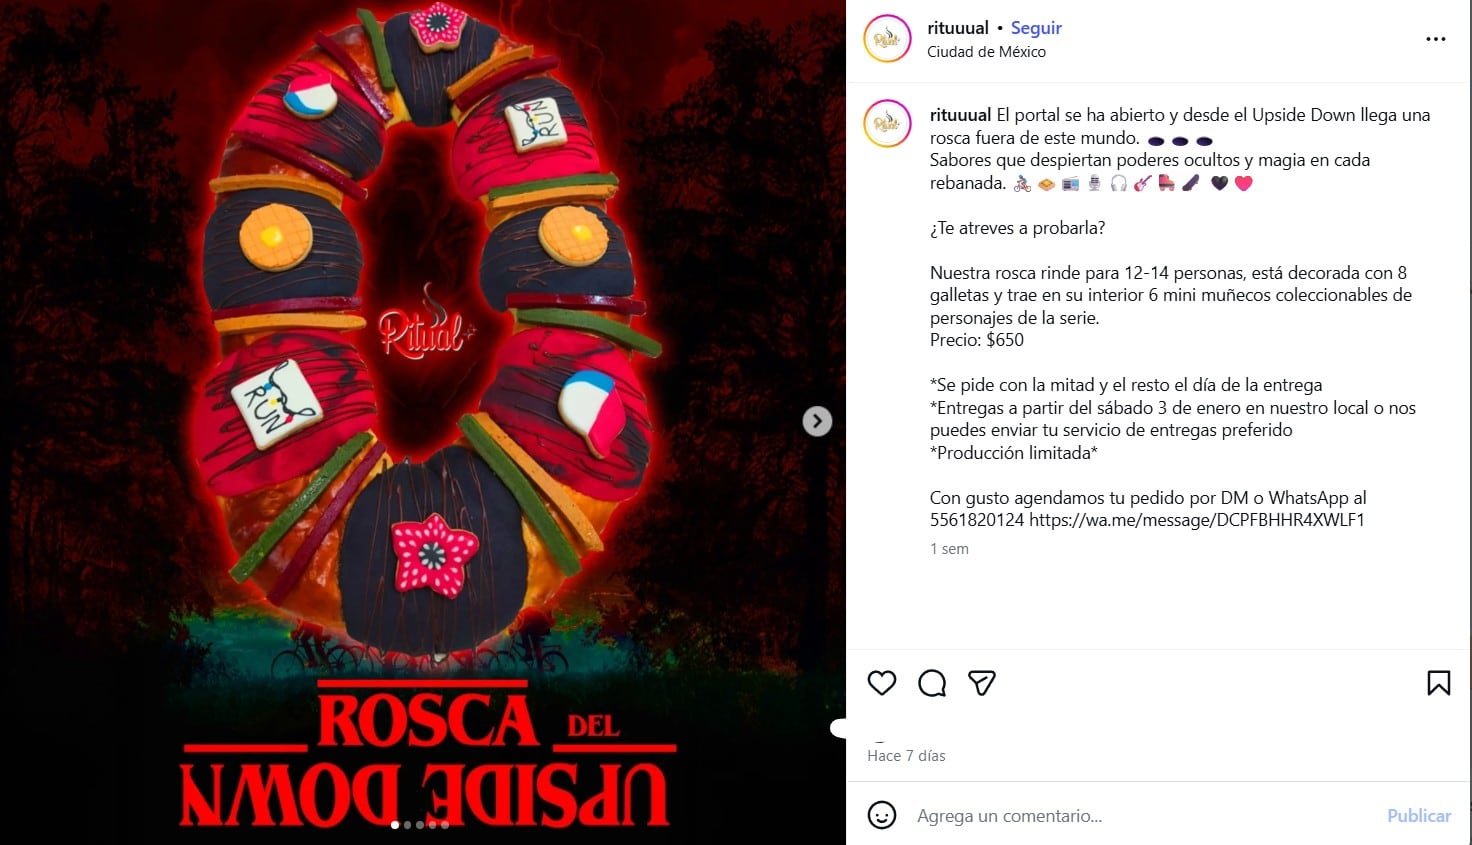This screenshot has width=1472, height=845.
Task: Like the post with the heart icon
Action: click(881, 683)
